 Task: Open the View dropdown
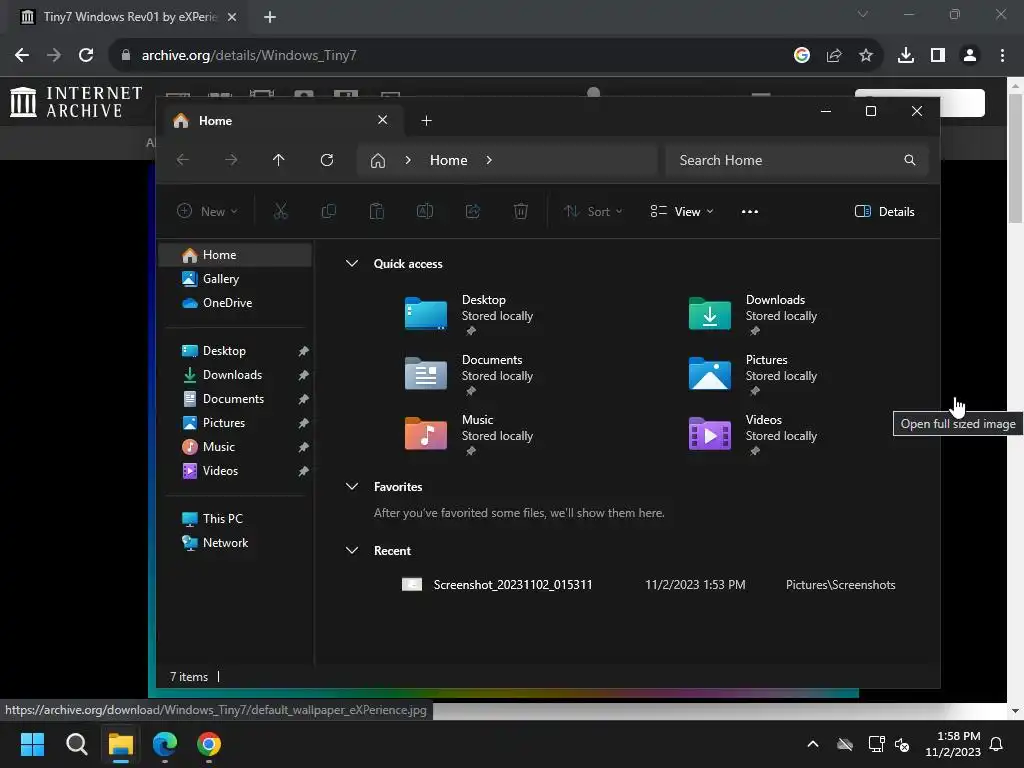(682, 212)
